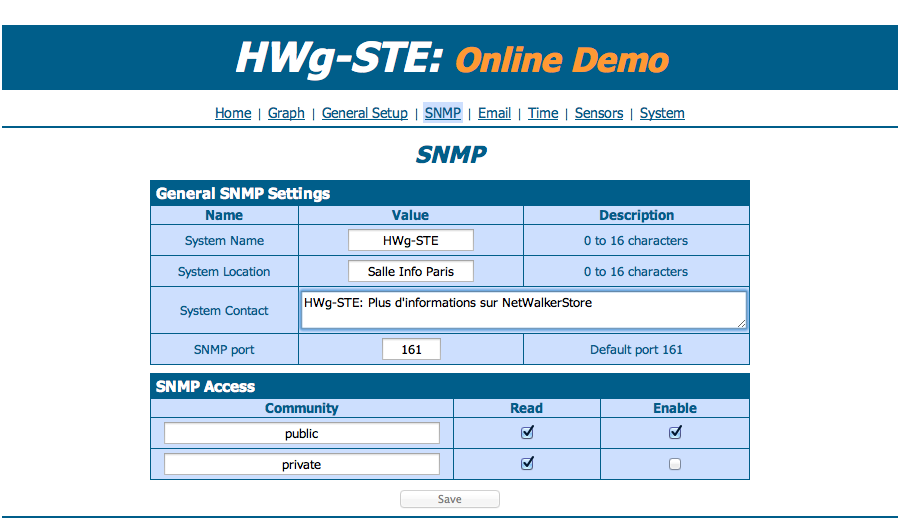Click the System Contact row label
Image resolution: width=900 pixels, height=520 pixels.
pyautogui.click(x=224, y=311)
